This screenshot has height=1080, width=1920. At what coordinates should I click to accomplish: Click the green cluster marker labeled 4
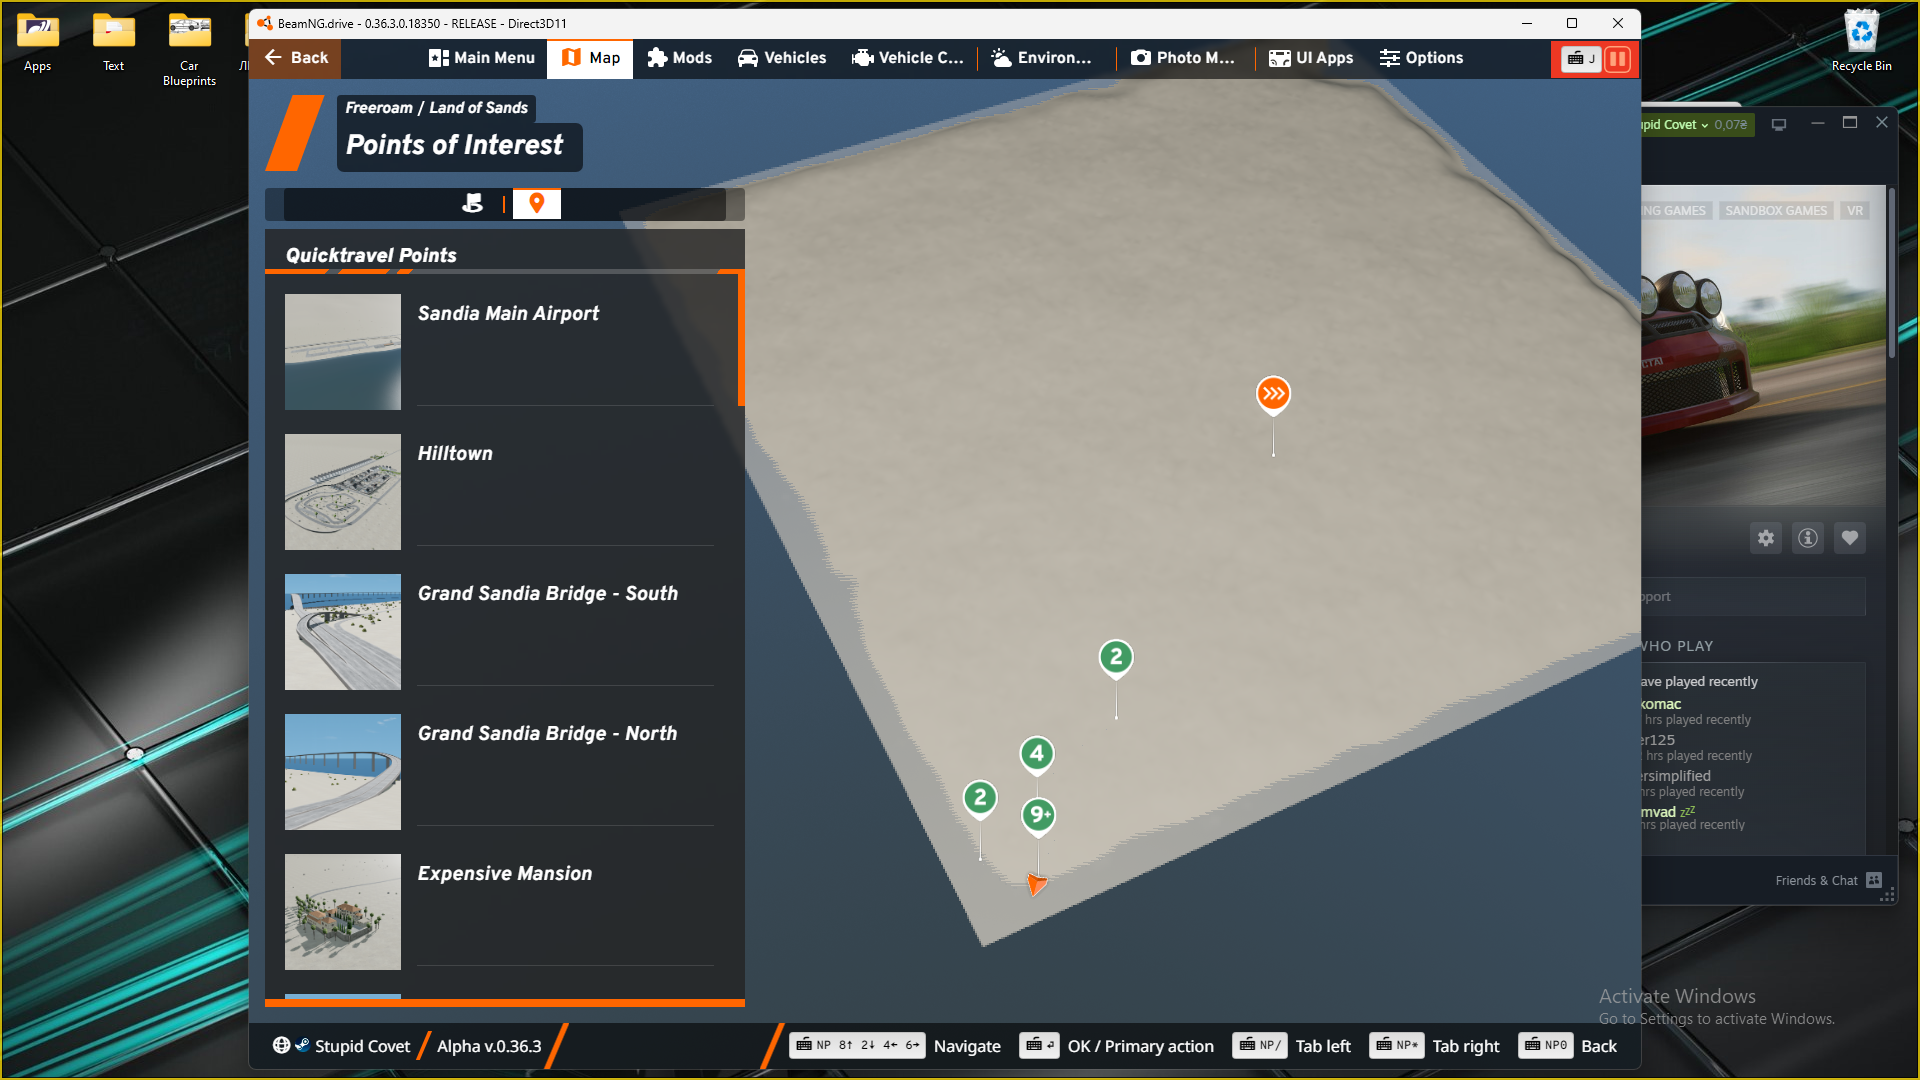(1037, 754)
